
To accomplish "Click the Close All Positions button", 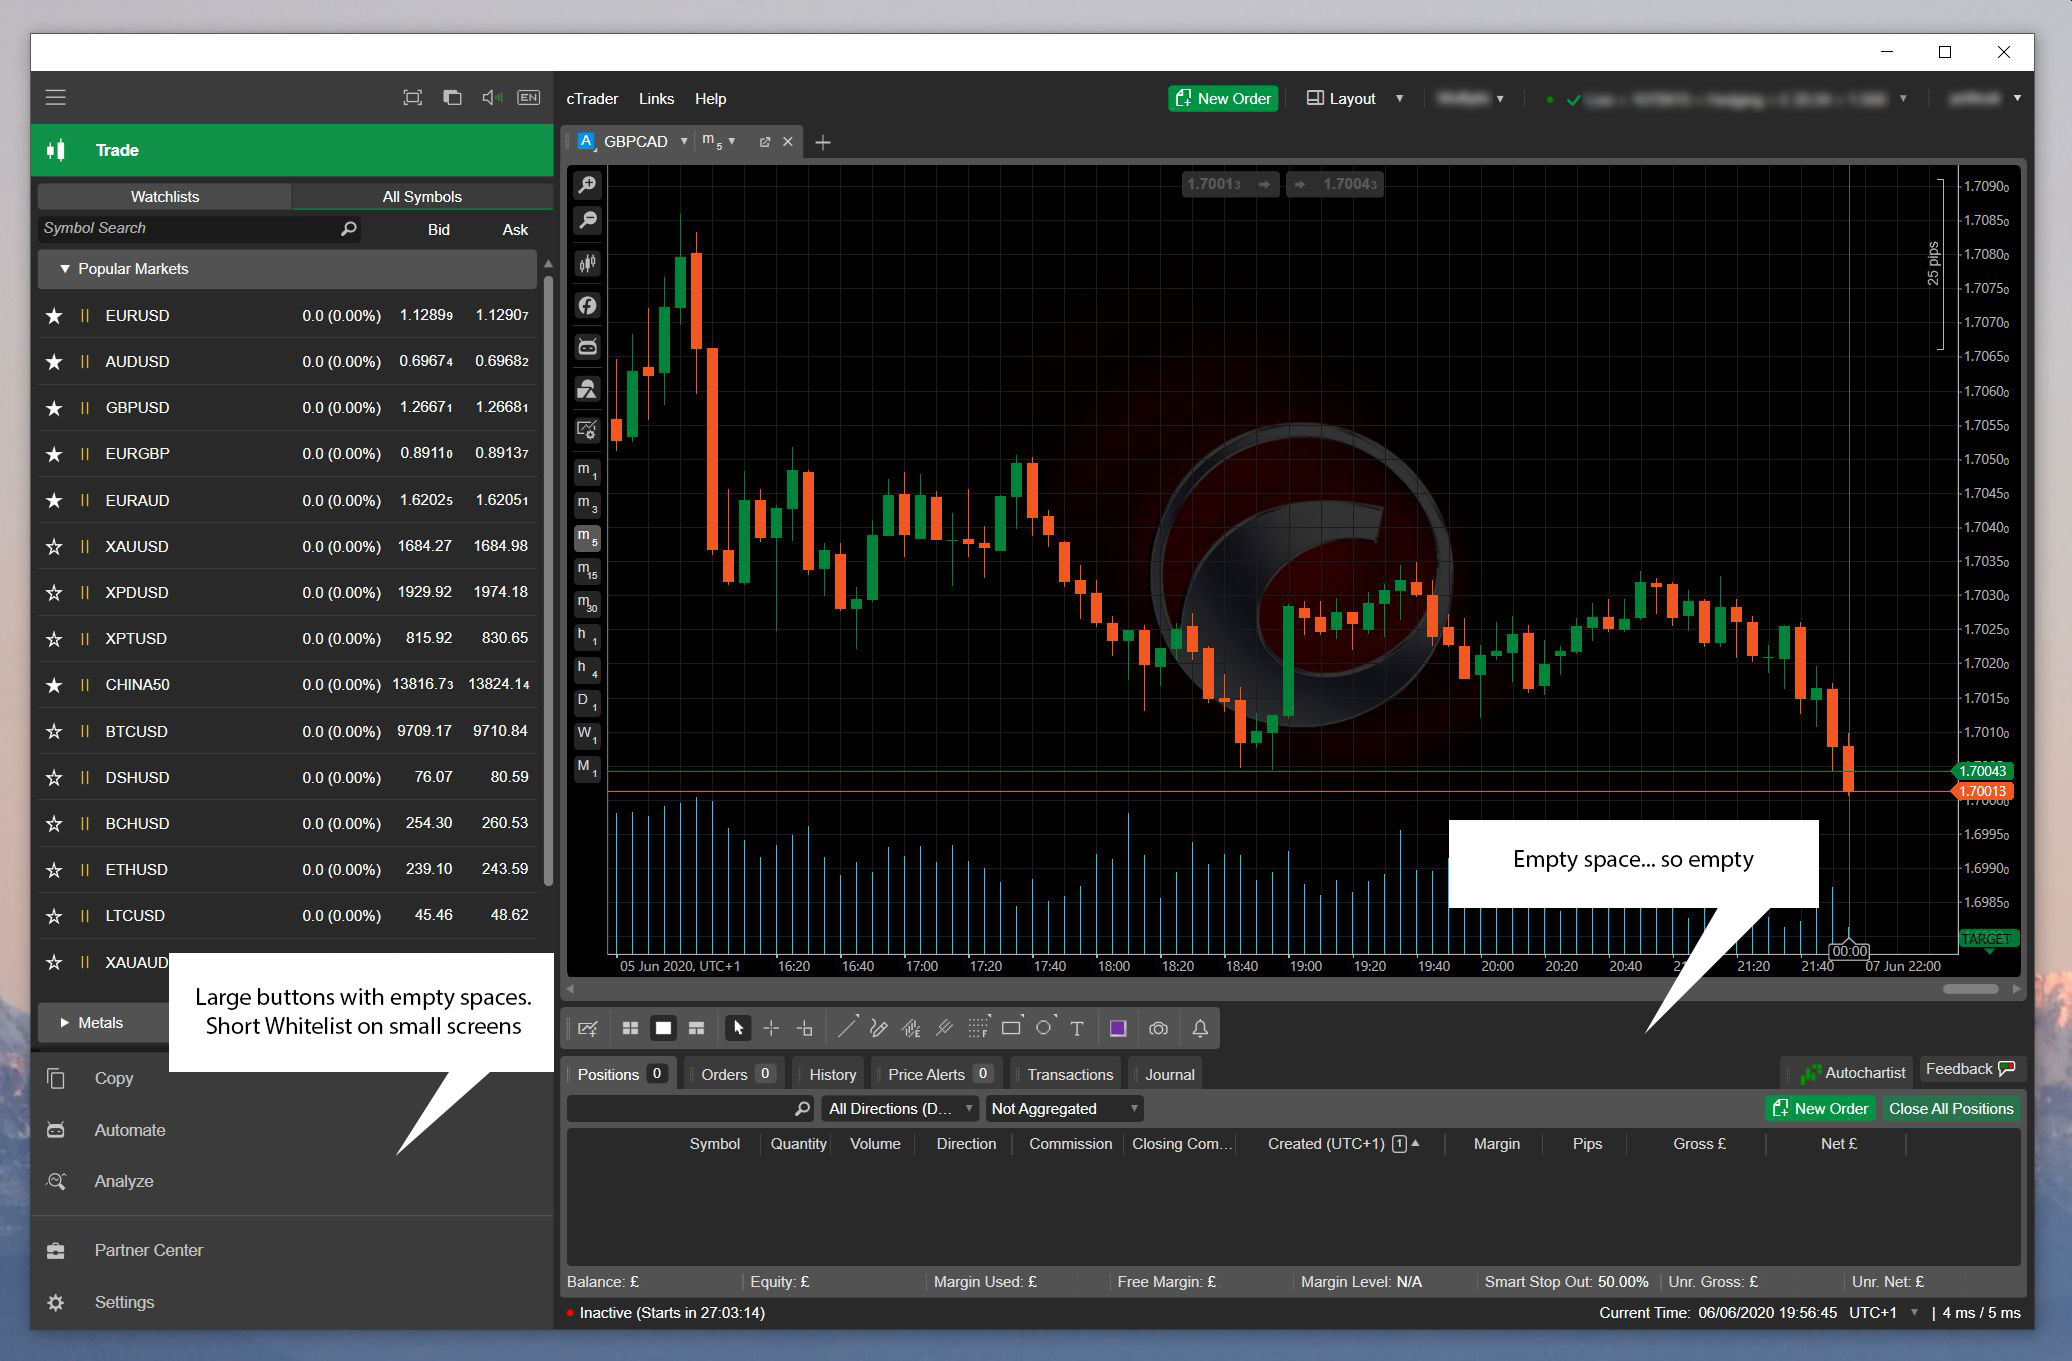I will [x=1950, y=1109].
